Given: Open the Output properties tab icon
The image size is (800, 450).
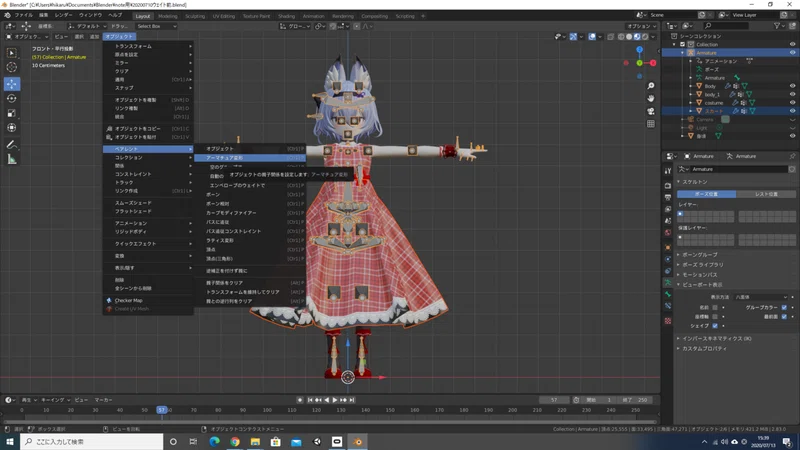Looking at the screenshot, I should coord(668,197).
